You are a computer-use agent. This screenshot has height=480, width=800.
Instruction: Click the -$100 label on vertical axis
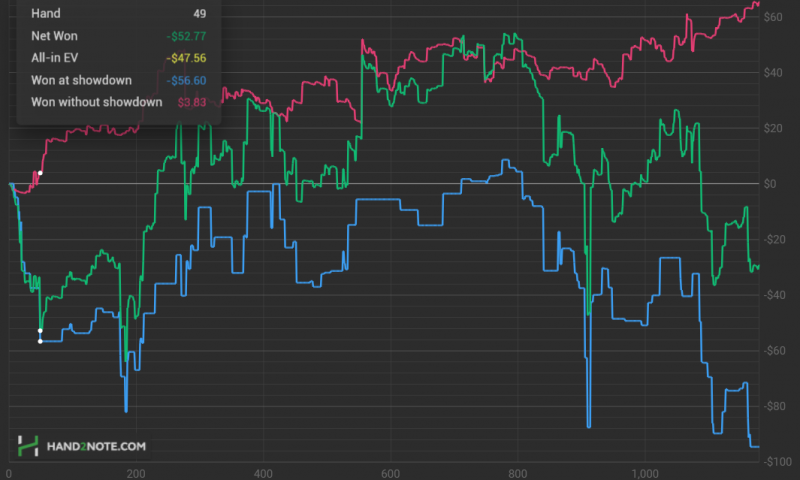pos(778,461)
